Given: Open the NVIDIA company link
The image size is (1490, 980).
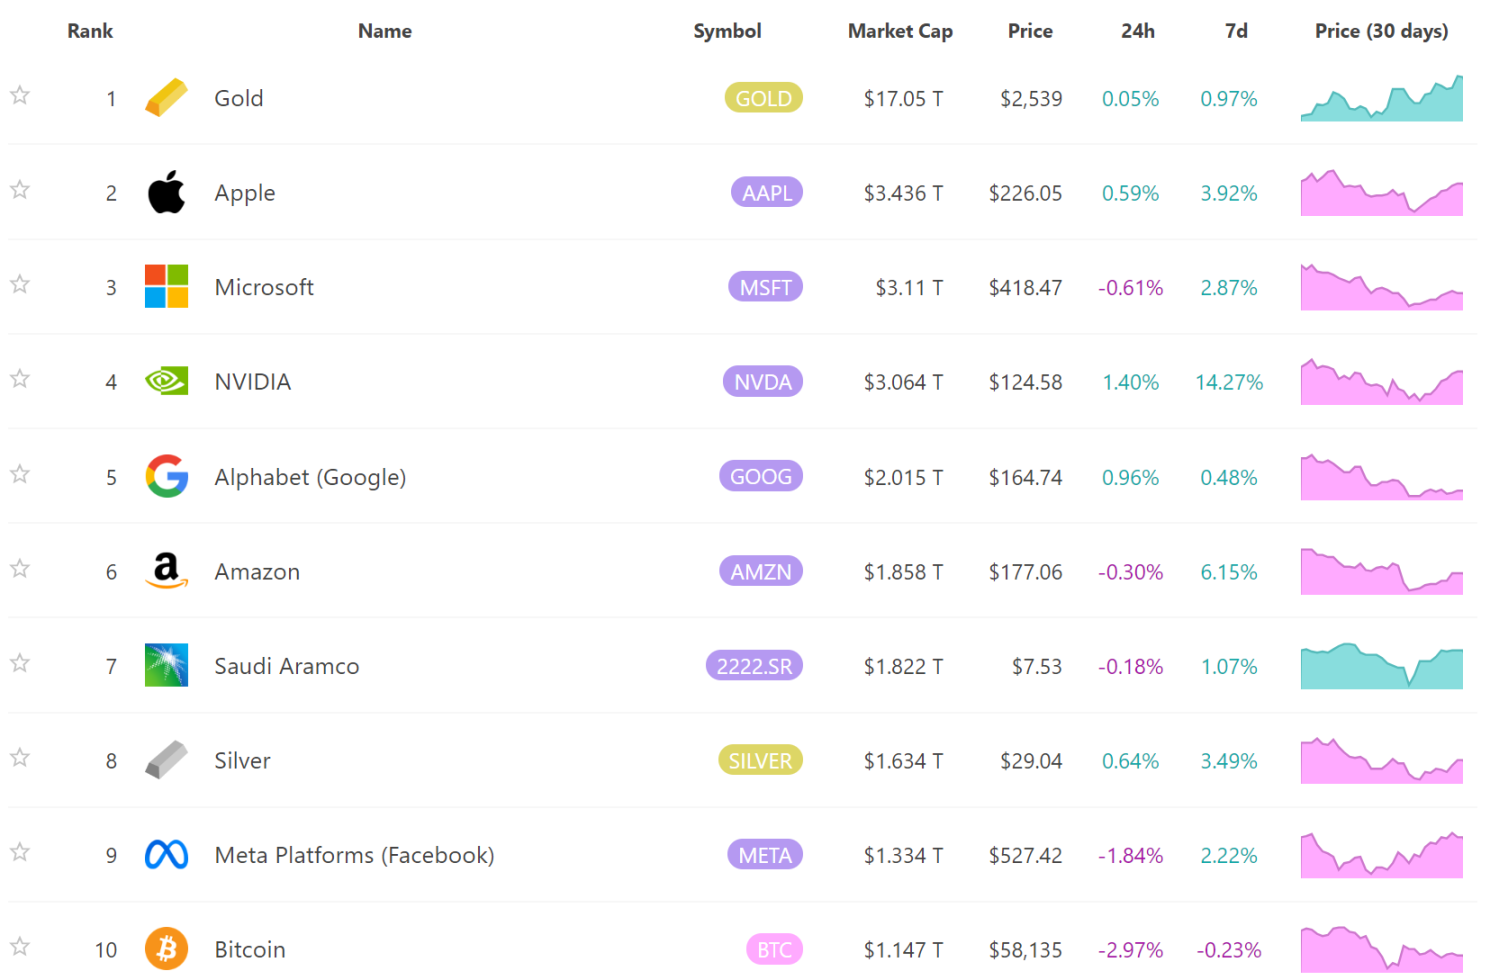Looking at the screenshot, I should point(253,382).
